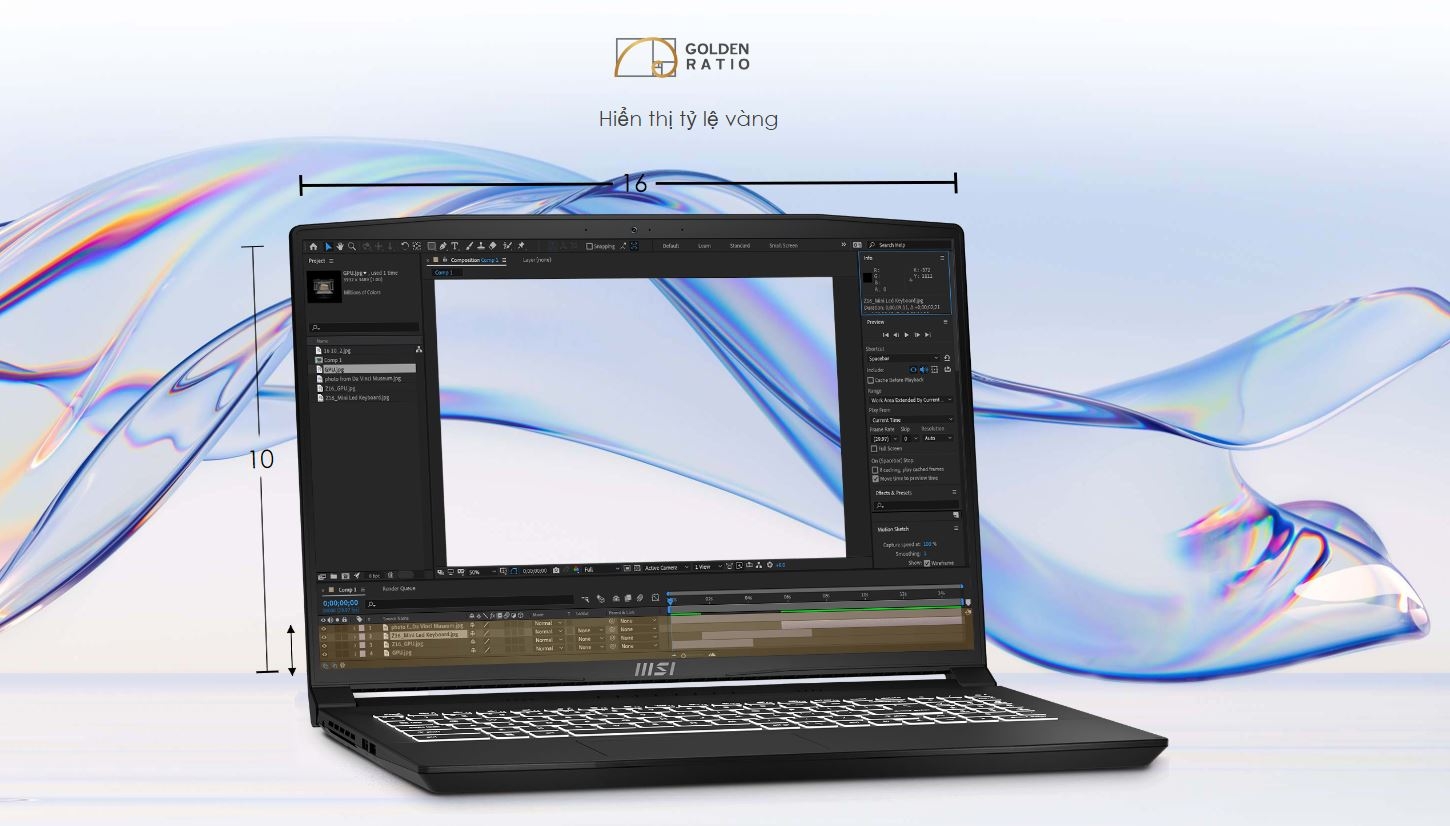Switch to the Small Screen workspace
The image size is (1450, 826).
click(x=784, y=245)
